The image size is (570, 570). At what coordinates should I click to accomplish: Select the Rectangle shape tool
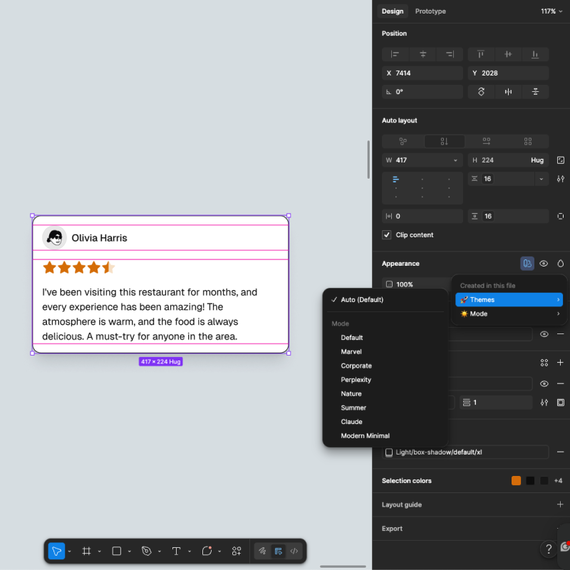point(116,551)
